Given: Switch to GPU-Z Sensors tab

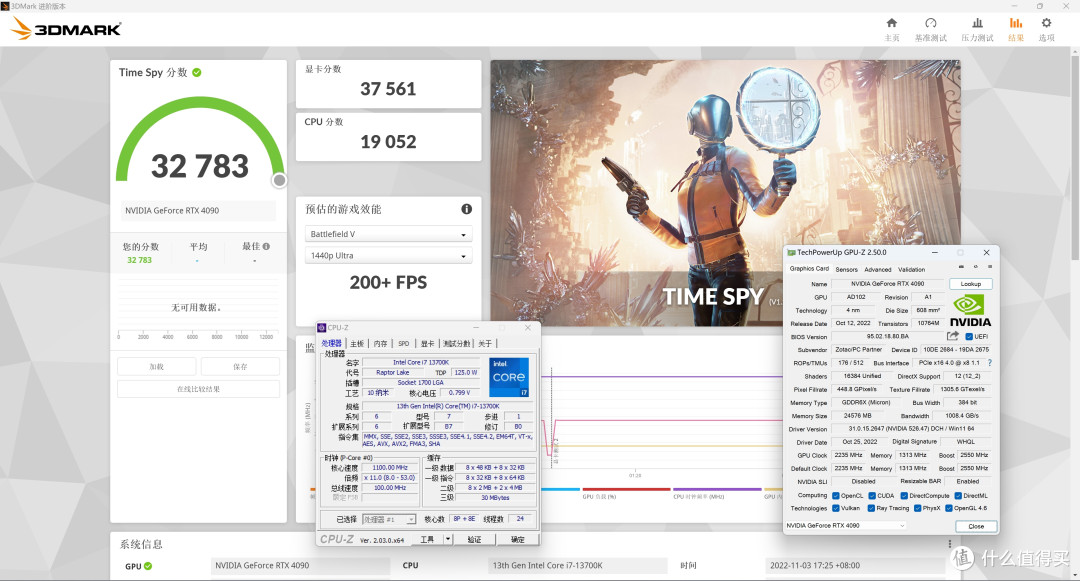Looking at the screenshot, I should click(x=847, y=270).
